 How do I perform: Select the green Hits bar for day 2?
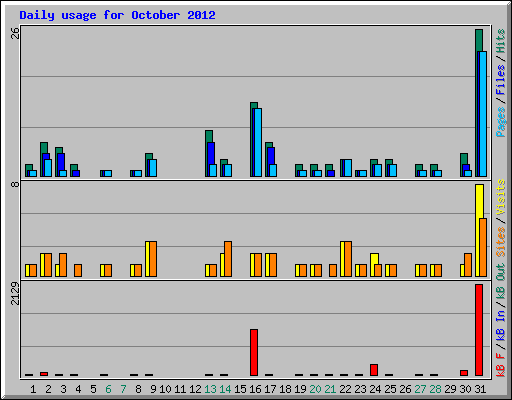[x=44, y=148]
